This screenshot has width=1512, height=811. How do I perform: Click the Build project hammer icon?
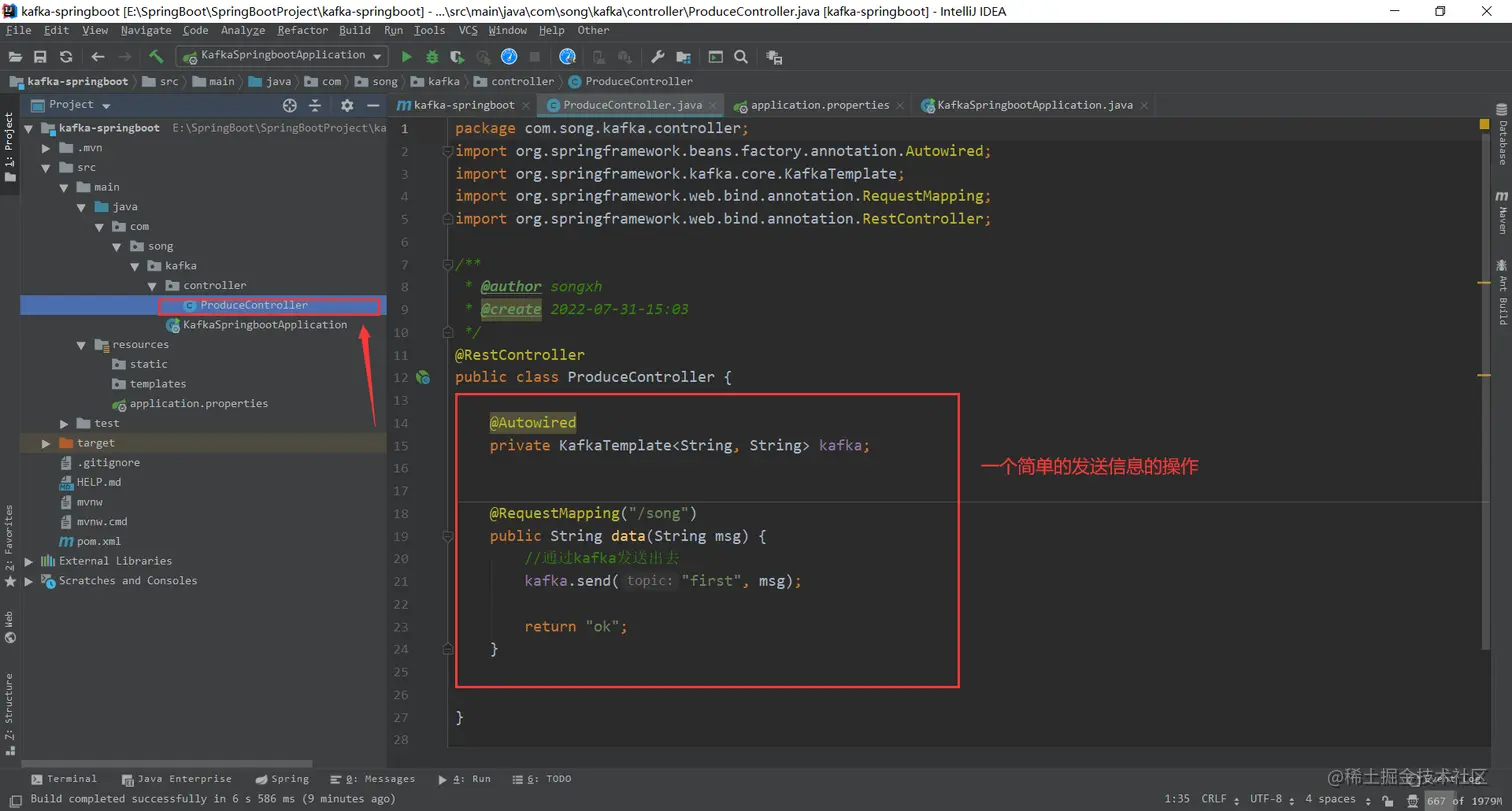coord(156,57)
